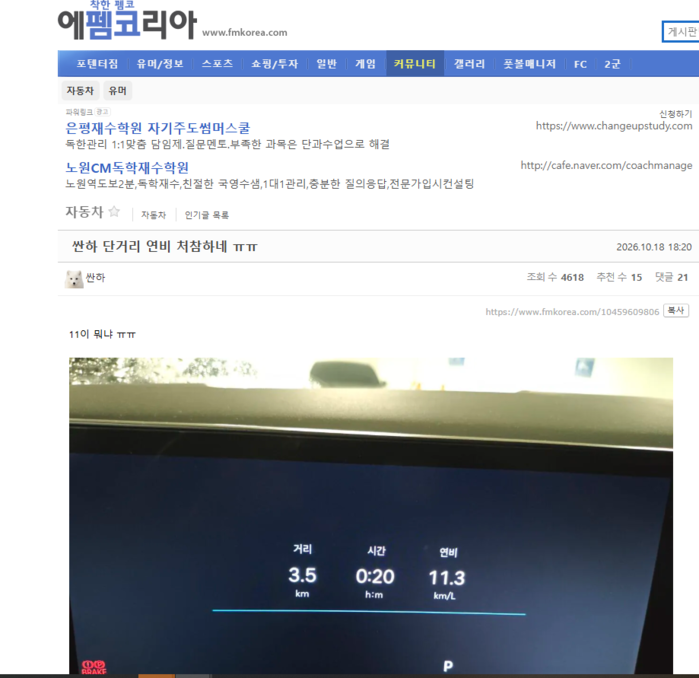Open the 2군 menu
Viewport: 699px width, 678px height.
[612, 64]
